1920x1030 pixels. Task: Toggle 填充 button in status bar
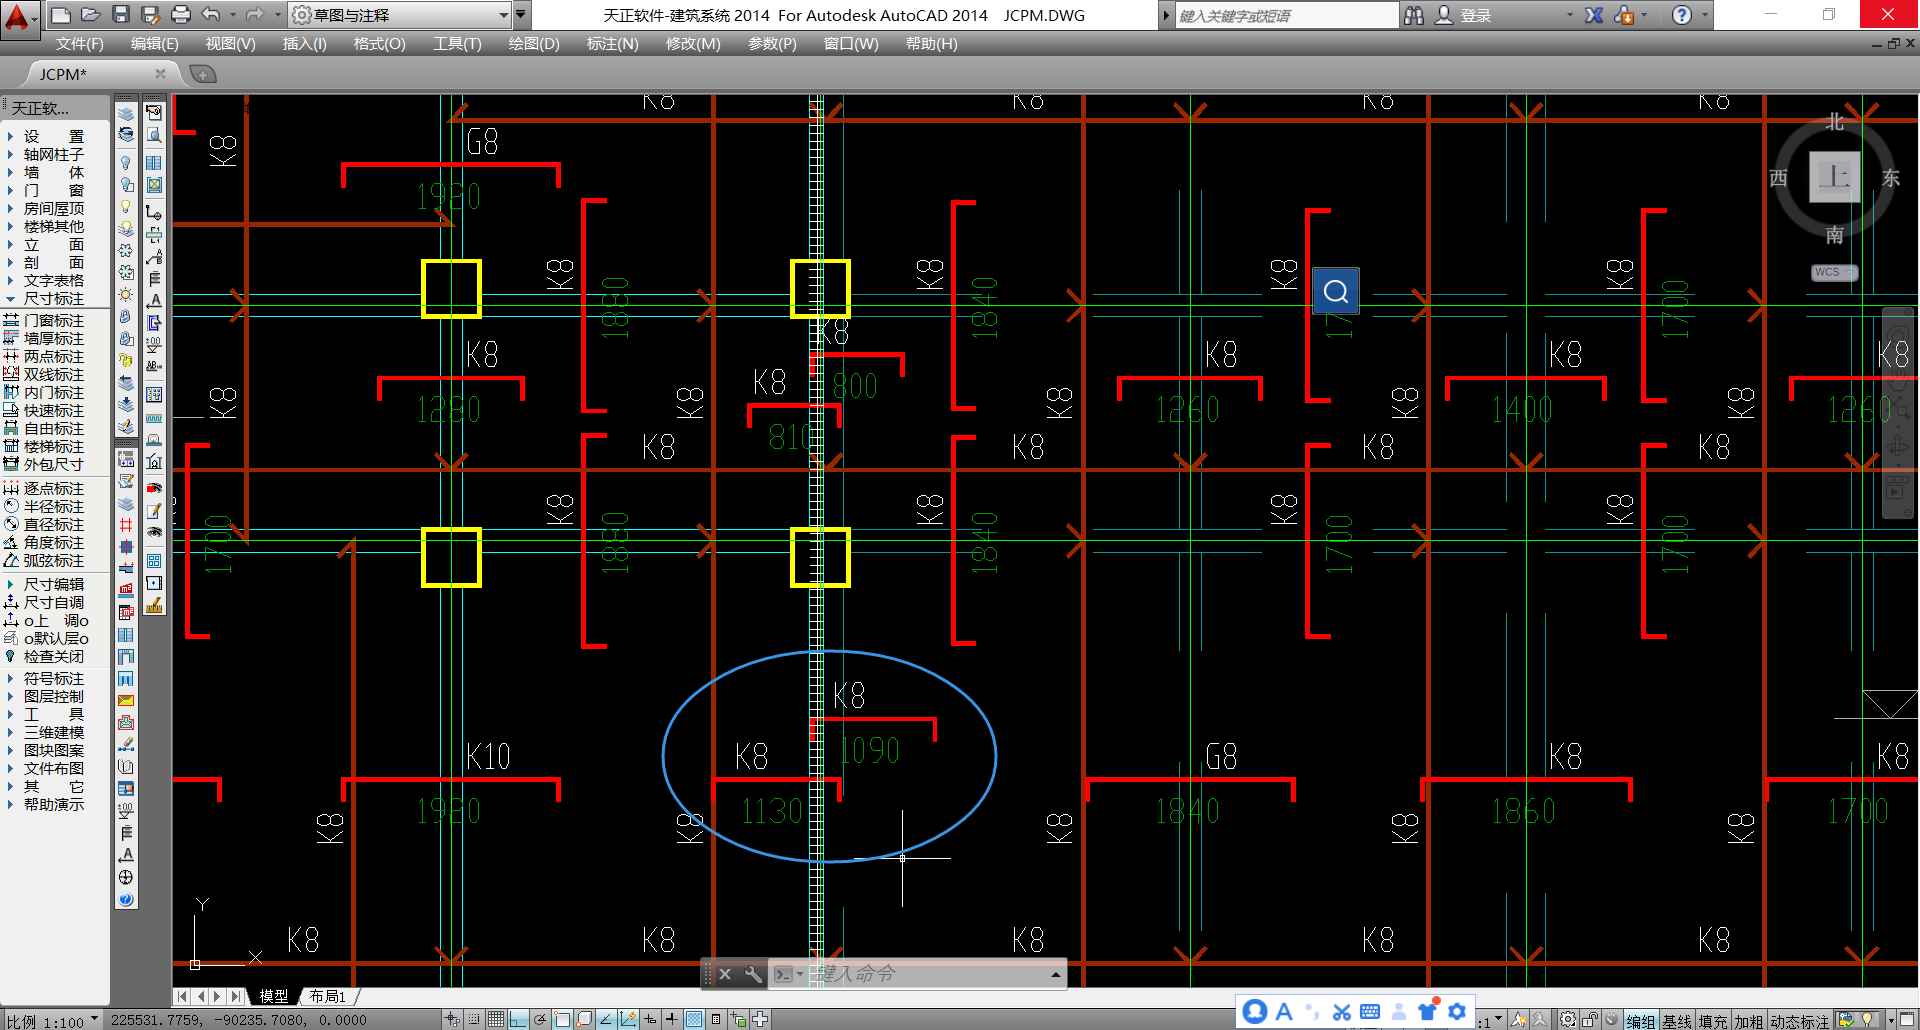[x=1713, y=1021]
